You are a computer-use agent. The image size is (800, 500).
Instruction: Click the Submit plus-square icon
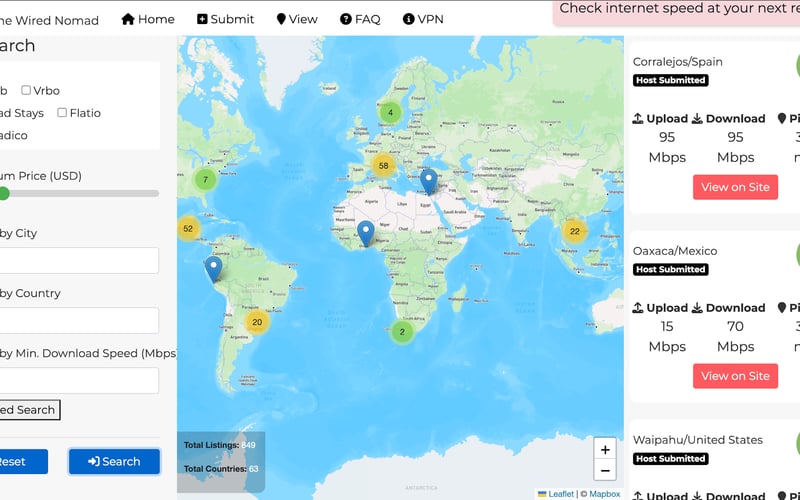[202, 19]
